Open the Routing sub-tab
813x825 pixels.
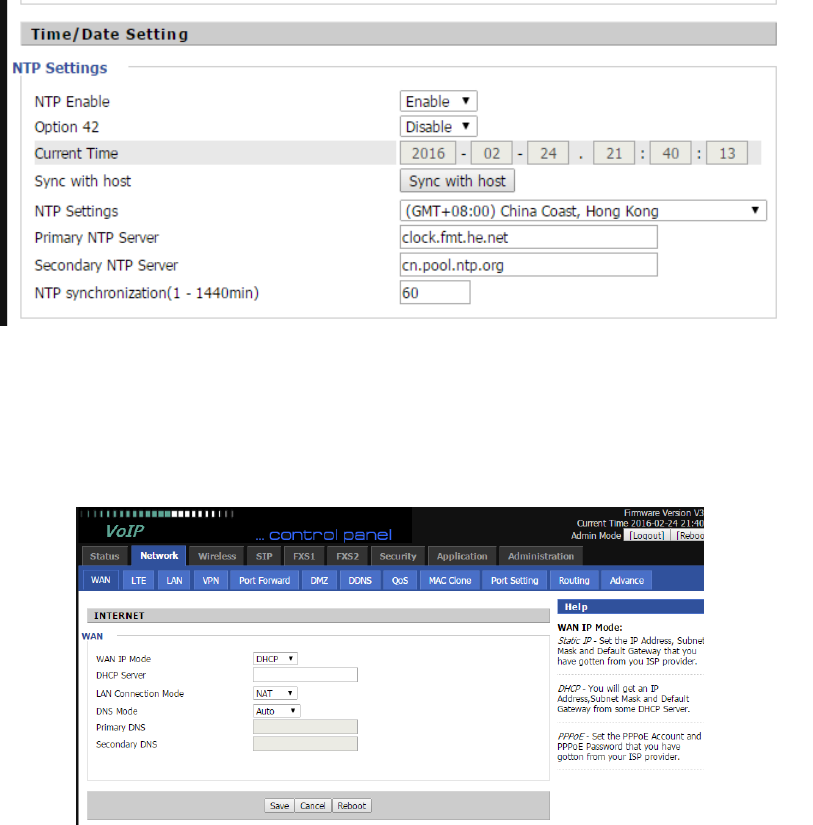pos(574,580)
